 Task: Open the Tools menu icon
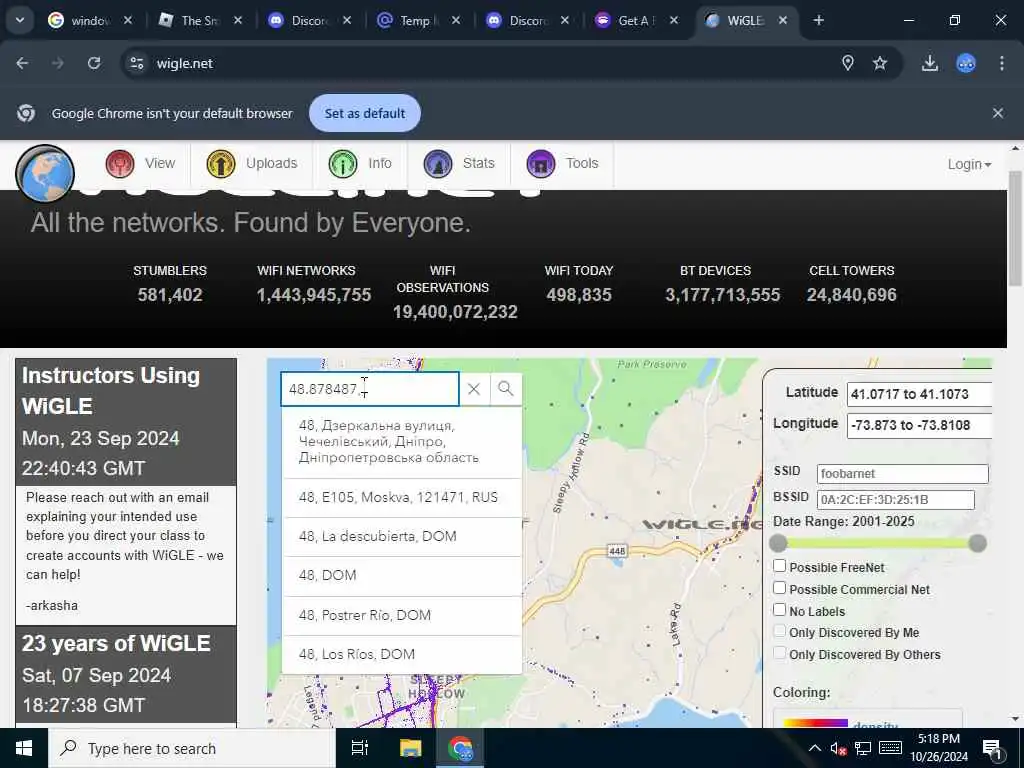click(541, 163)
